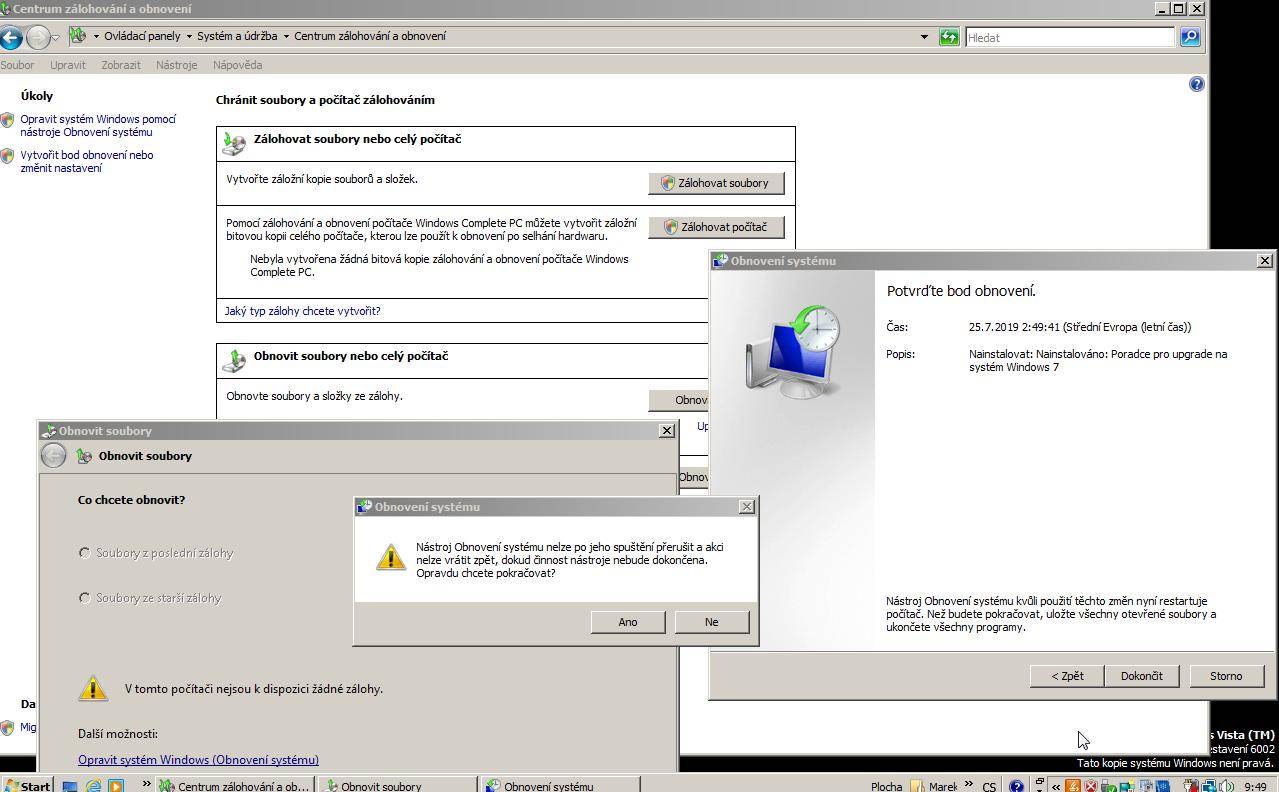Click the Dokončit button
Viewport: 1279px width, 792px height.
(x=1142, y=676)
